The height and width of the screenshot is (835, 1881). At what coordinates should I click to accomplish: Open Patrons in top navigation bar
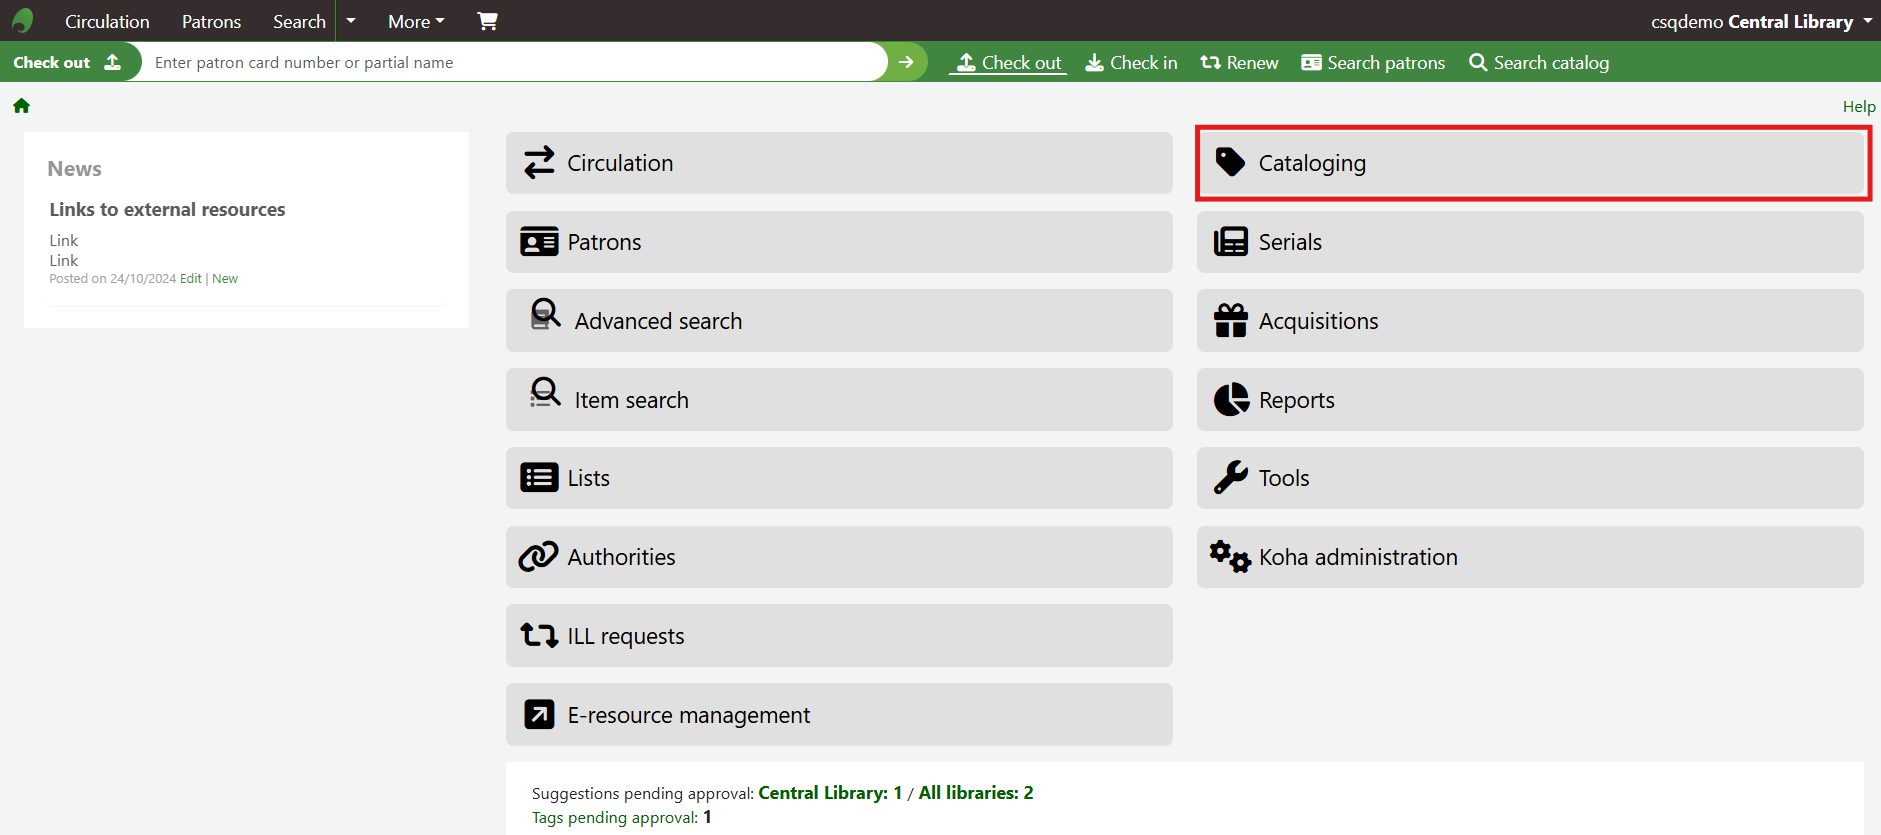[211, 21]
